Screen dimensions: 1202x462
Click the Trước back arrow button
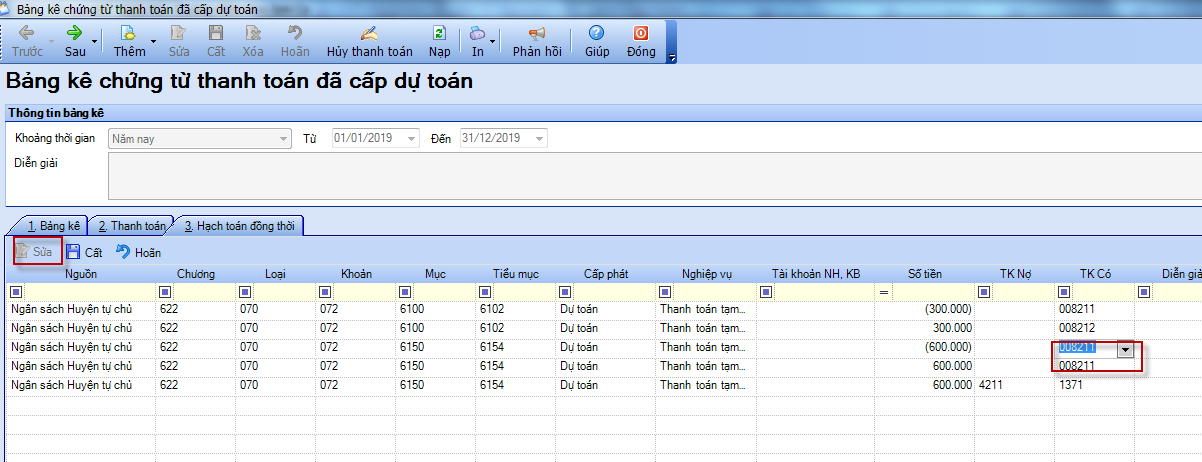coord(27,41)
